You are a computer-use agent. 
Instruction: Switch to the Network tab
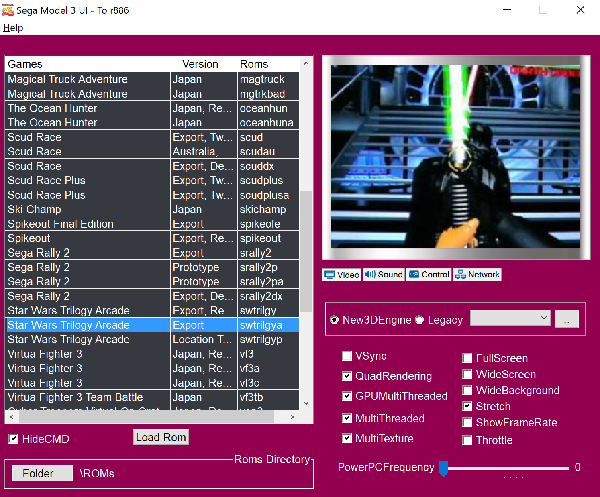(x=477, y=274)
